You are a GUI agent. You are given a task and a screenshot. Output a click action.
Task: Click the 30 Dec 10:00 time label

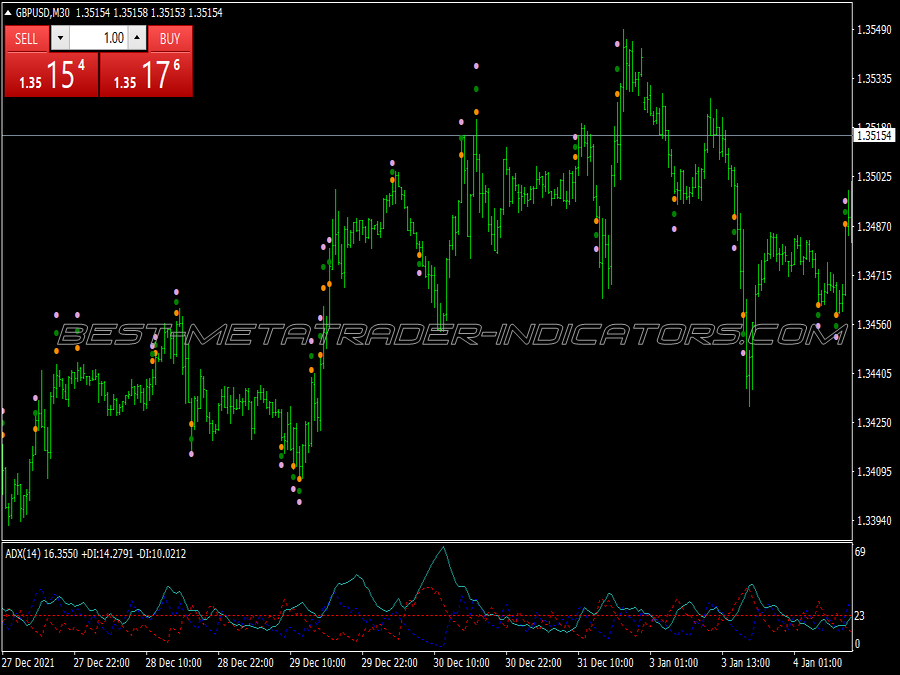[461, 662]
